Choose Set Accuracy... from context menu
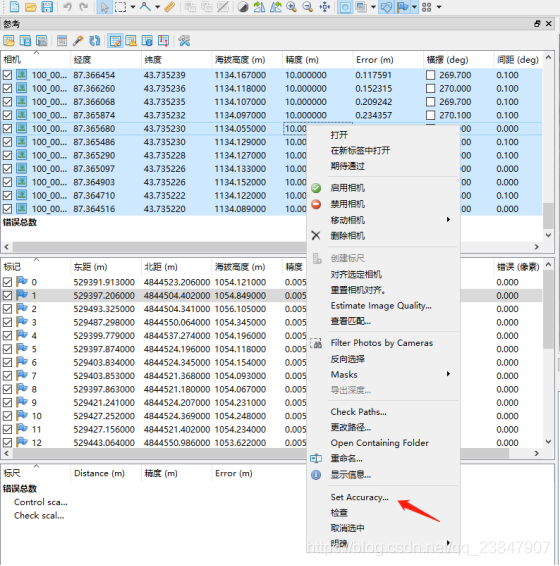The image size is (560, 566). coord(360,497)
